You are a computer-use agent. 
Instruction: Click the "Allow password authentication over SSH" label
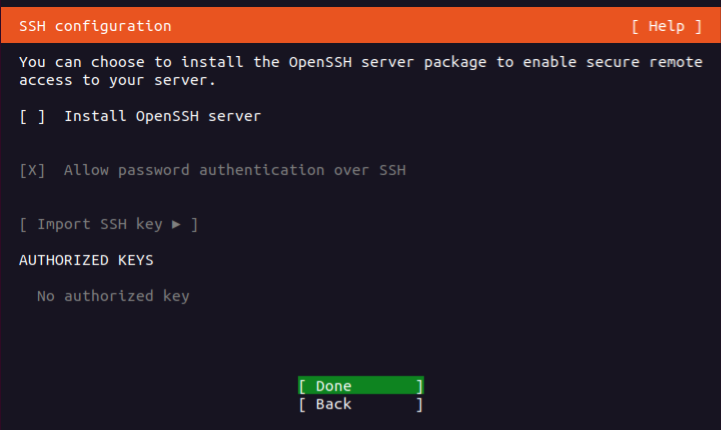pos(234,170)
